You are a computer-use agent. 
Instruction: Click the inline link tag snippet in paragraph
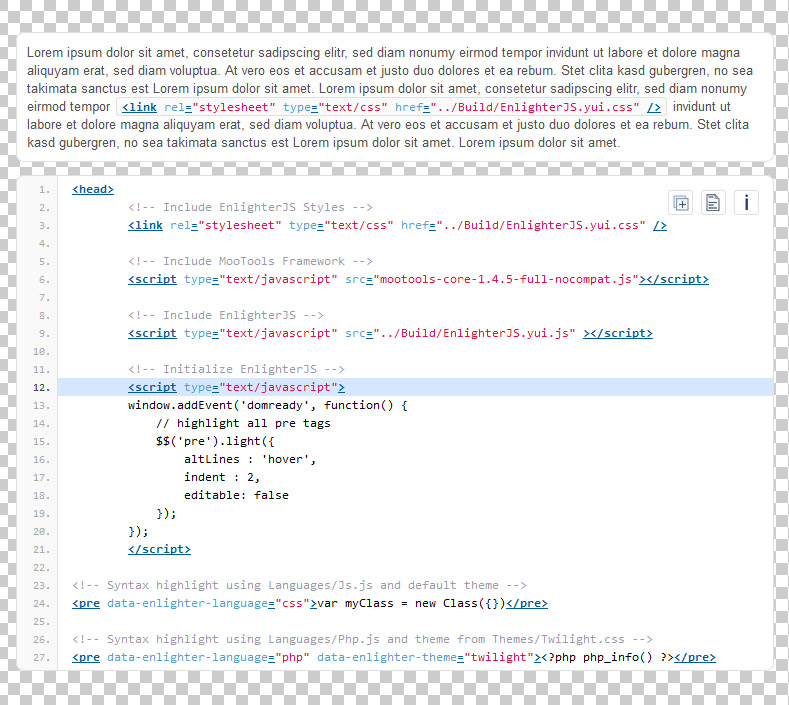tap(391, 108)
